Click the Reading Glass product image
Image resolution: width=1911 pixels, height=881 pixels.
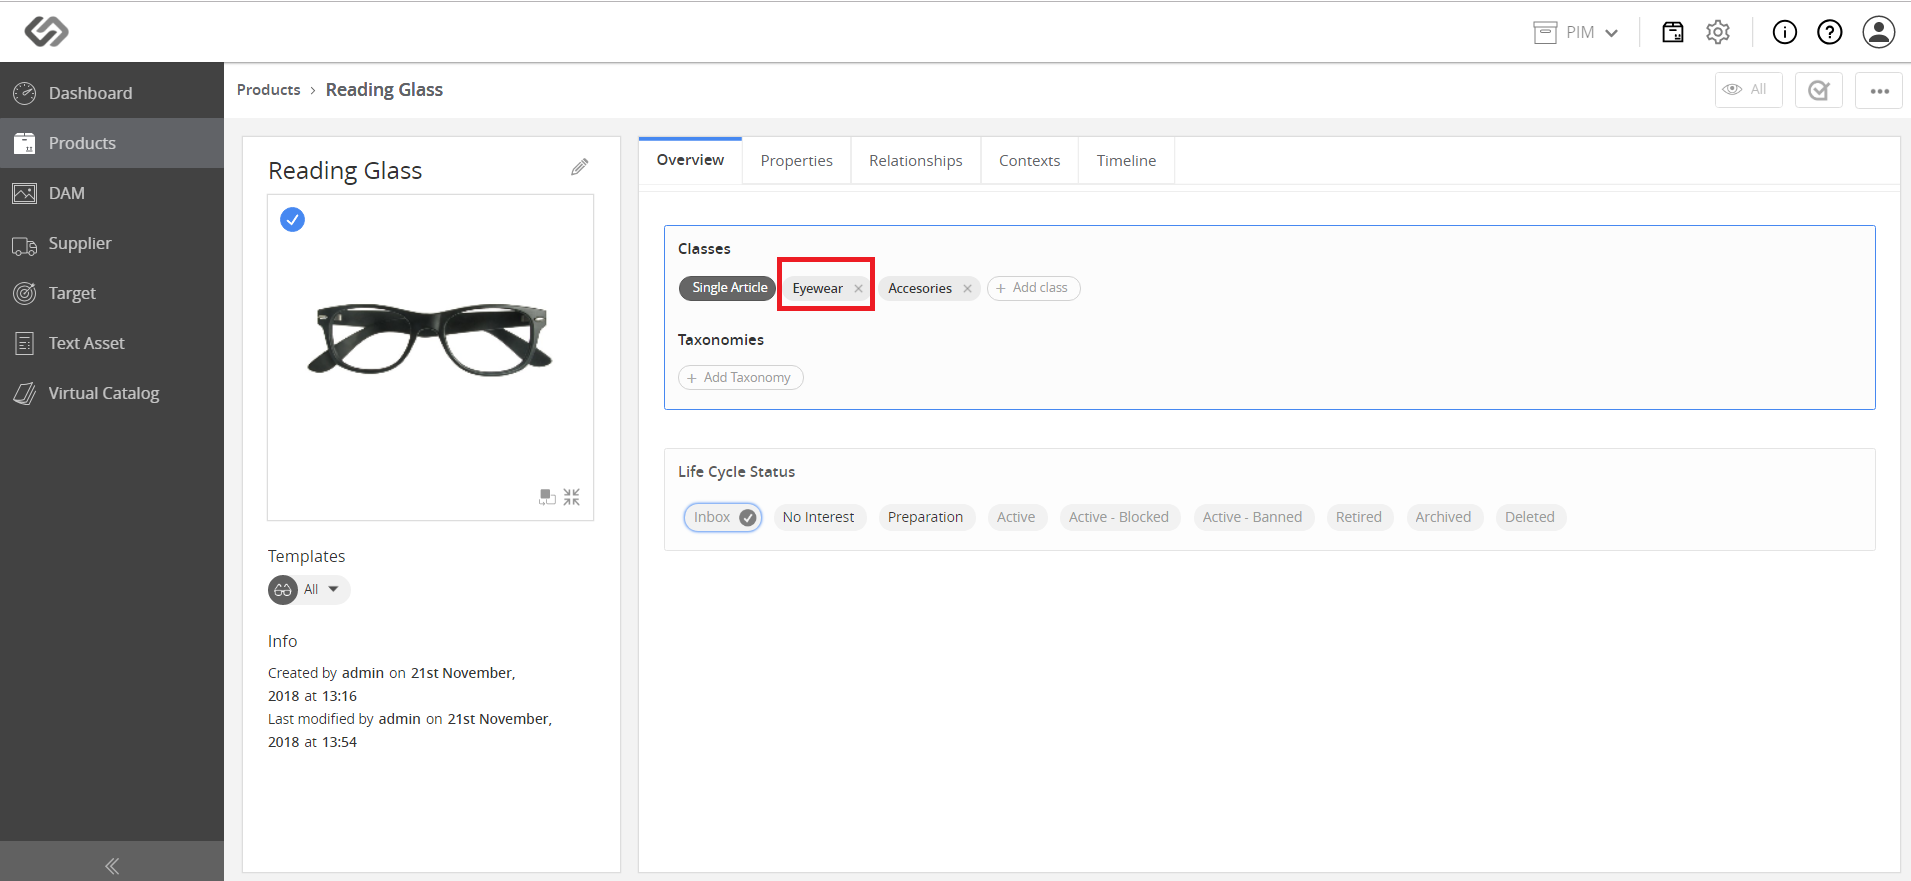(430, 340)
